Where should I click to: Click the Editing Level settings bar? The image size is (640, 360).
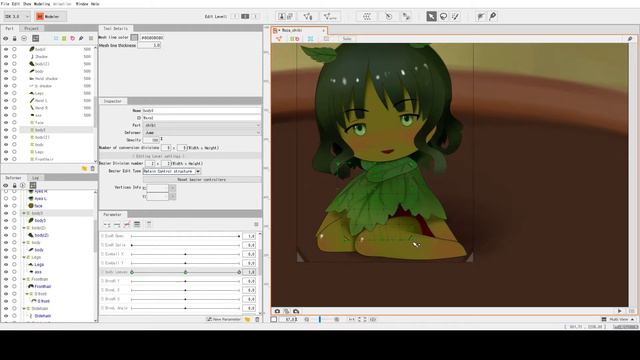coord(180,156)
